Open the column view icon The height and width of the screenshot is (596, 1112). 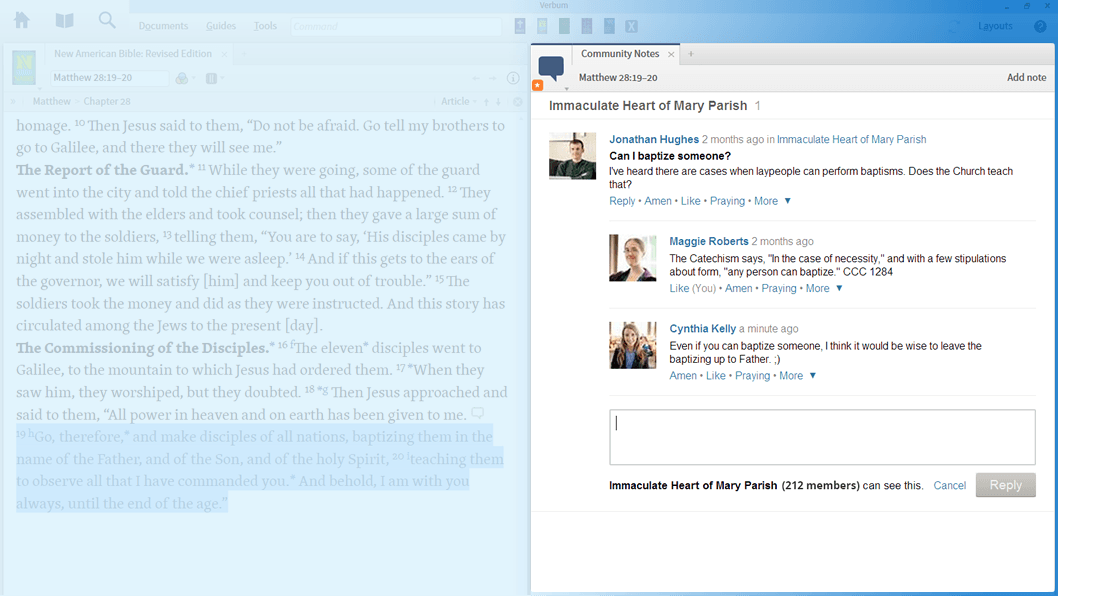(x=211, y=78)
